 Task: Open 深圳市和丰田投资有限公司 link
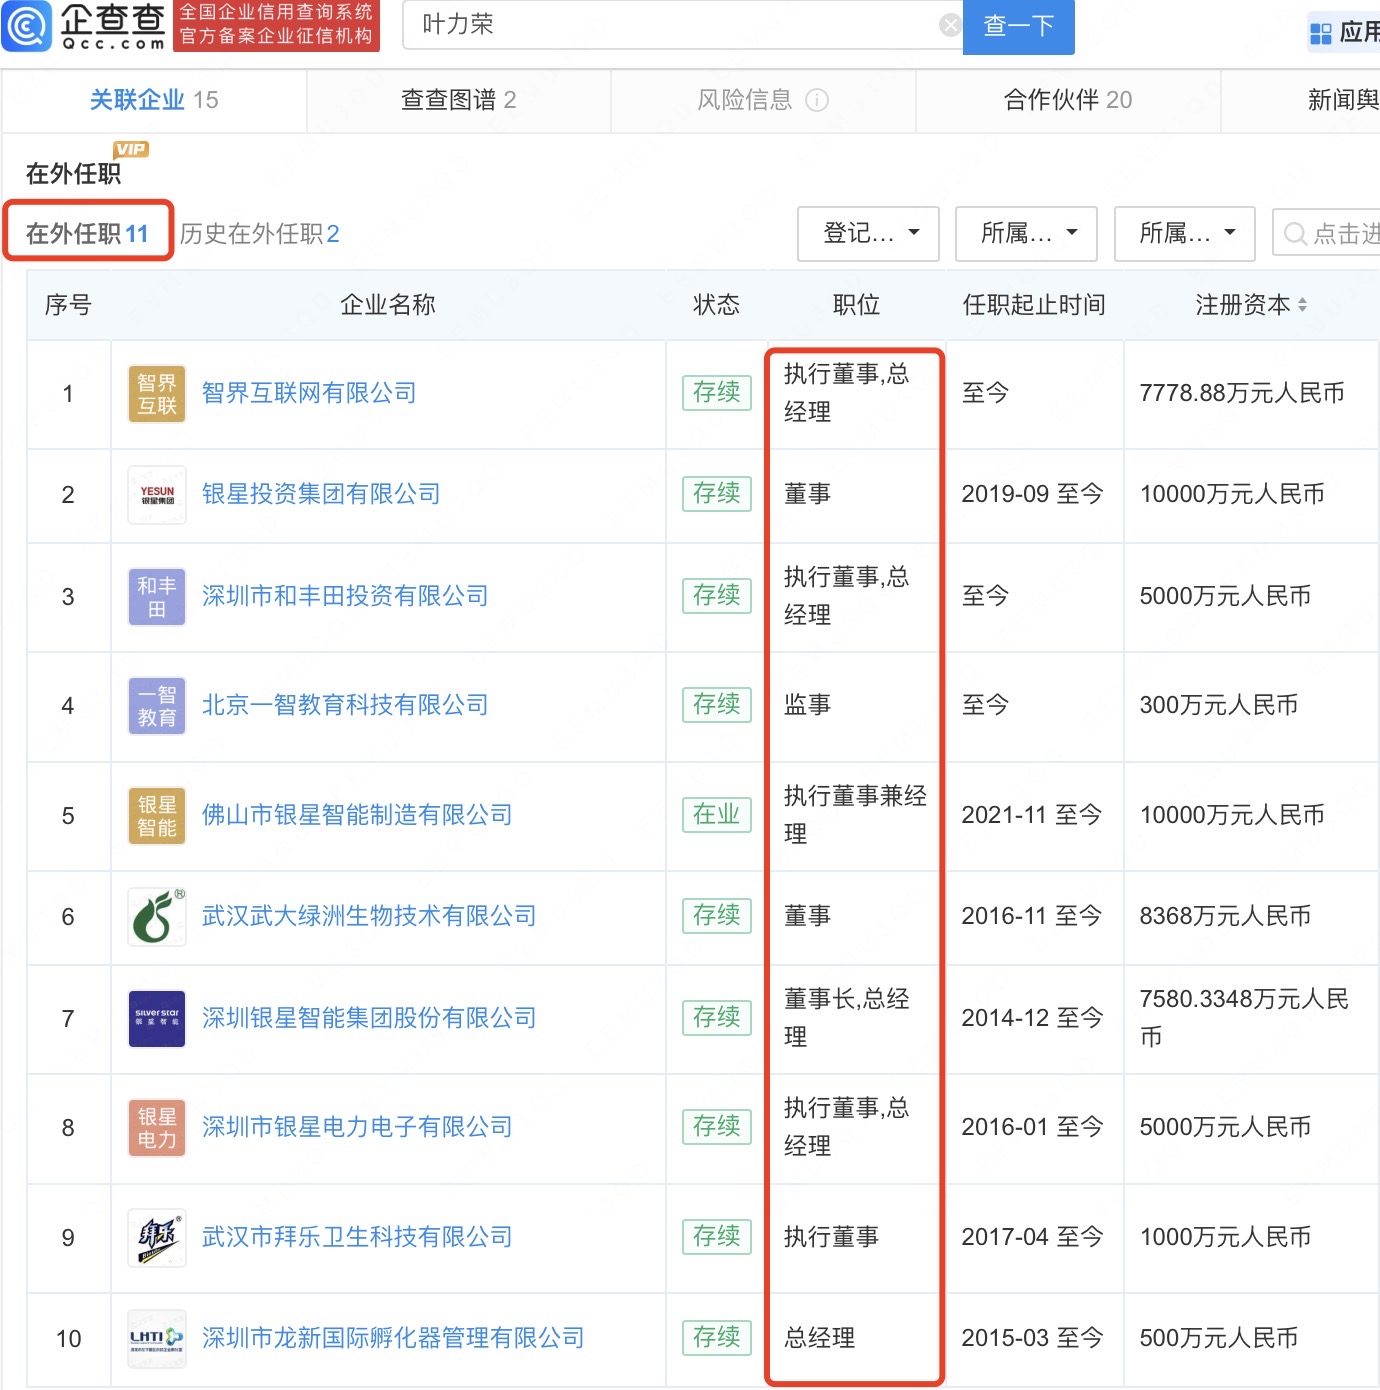345,596
